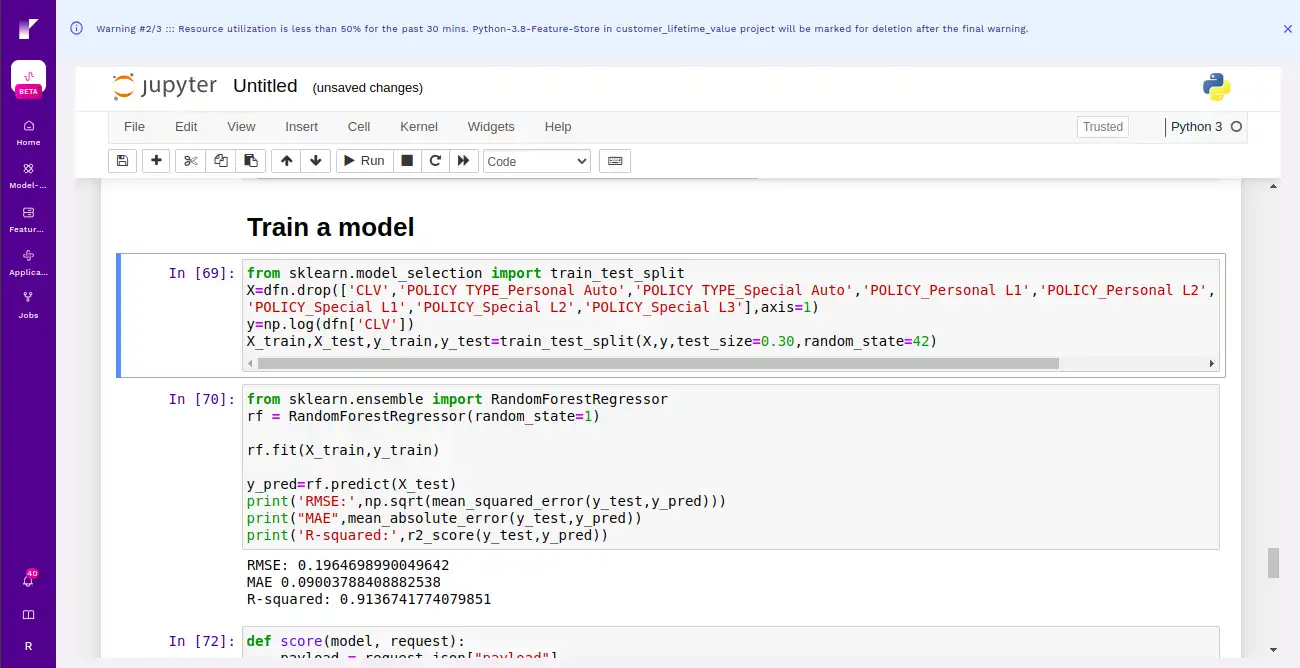Open notifications bell with 40 badge
1300x668 pixels.
[28, 580]
